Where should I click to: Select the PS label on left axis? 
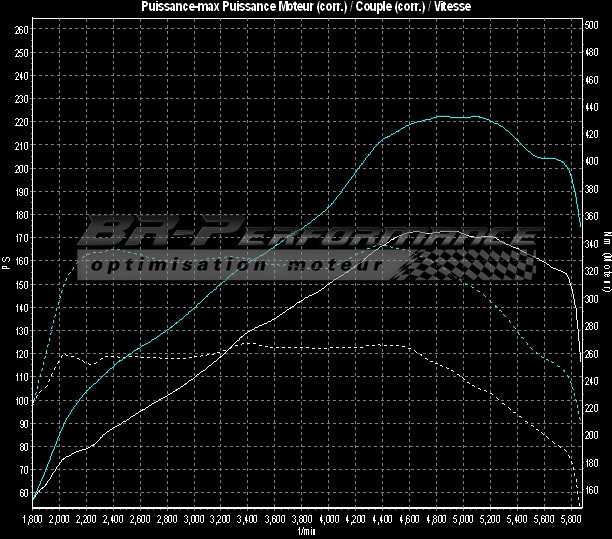point(6,263)
